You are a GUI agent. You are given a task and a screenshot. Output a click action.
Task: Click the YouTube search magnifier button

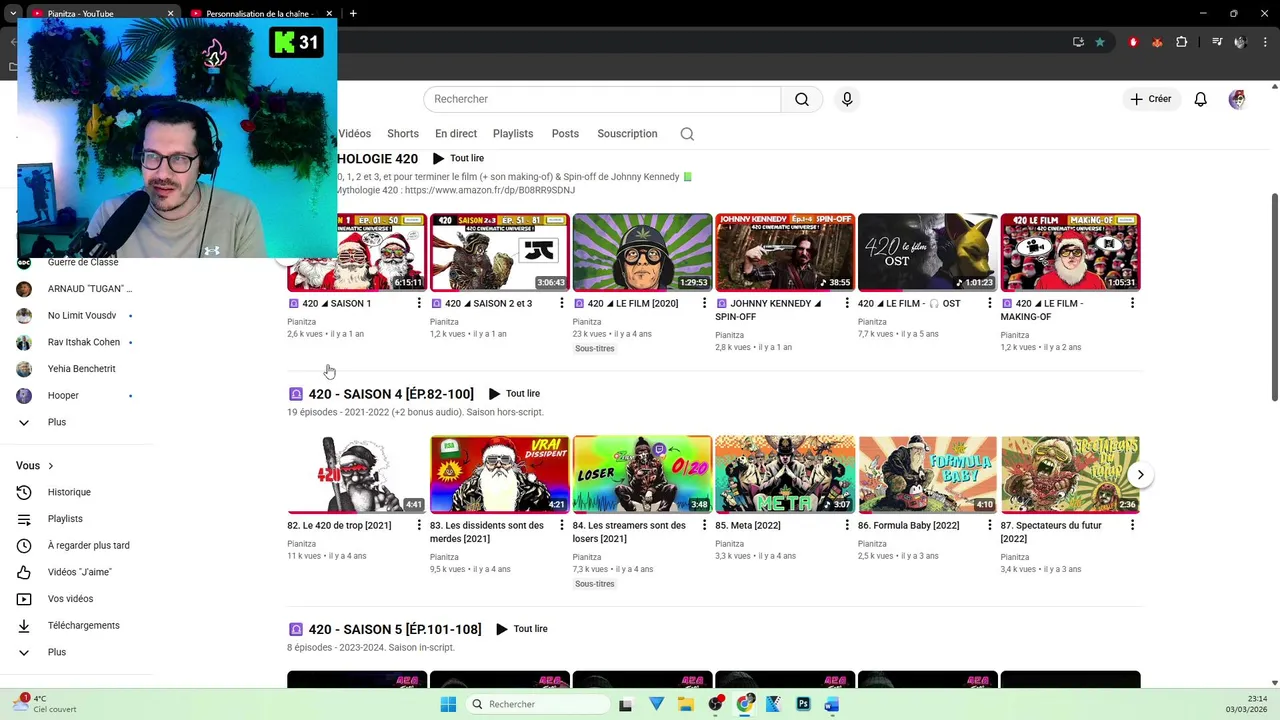point(802,99)
